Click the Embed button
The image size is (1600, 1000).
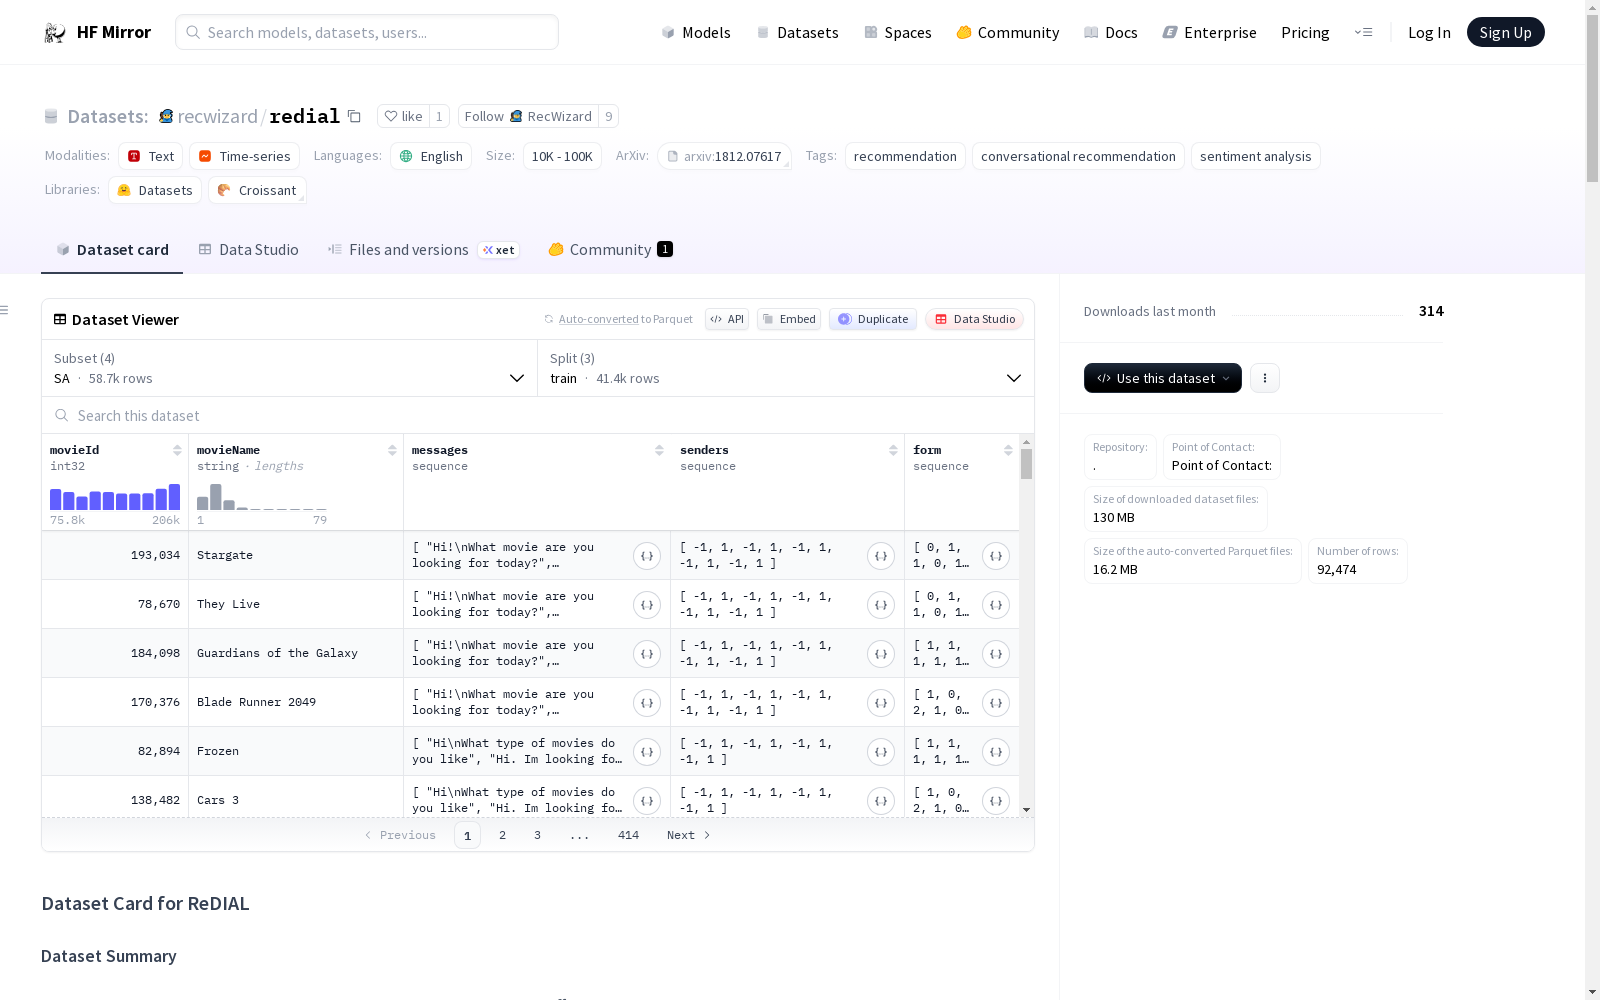[789, 319]
